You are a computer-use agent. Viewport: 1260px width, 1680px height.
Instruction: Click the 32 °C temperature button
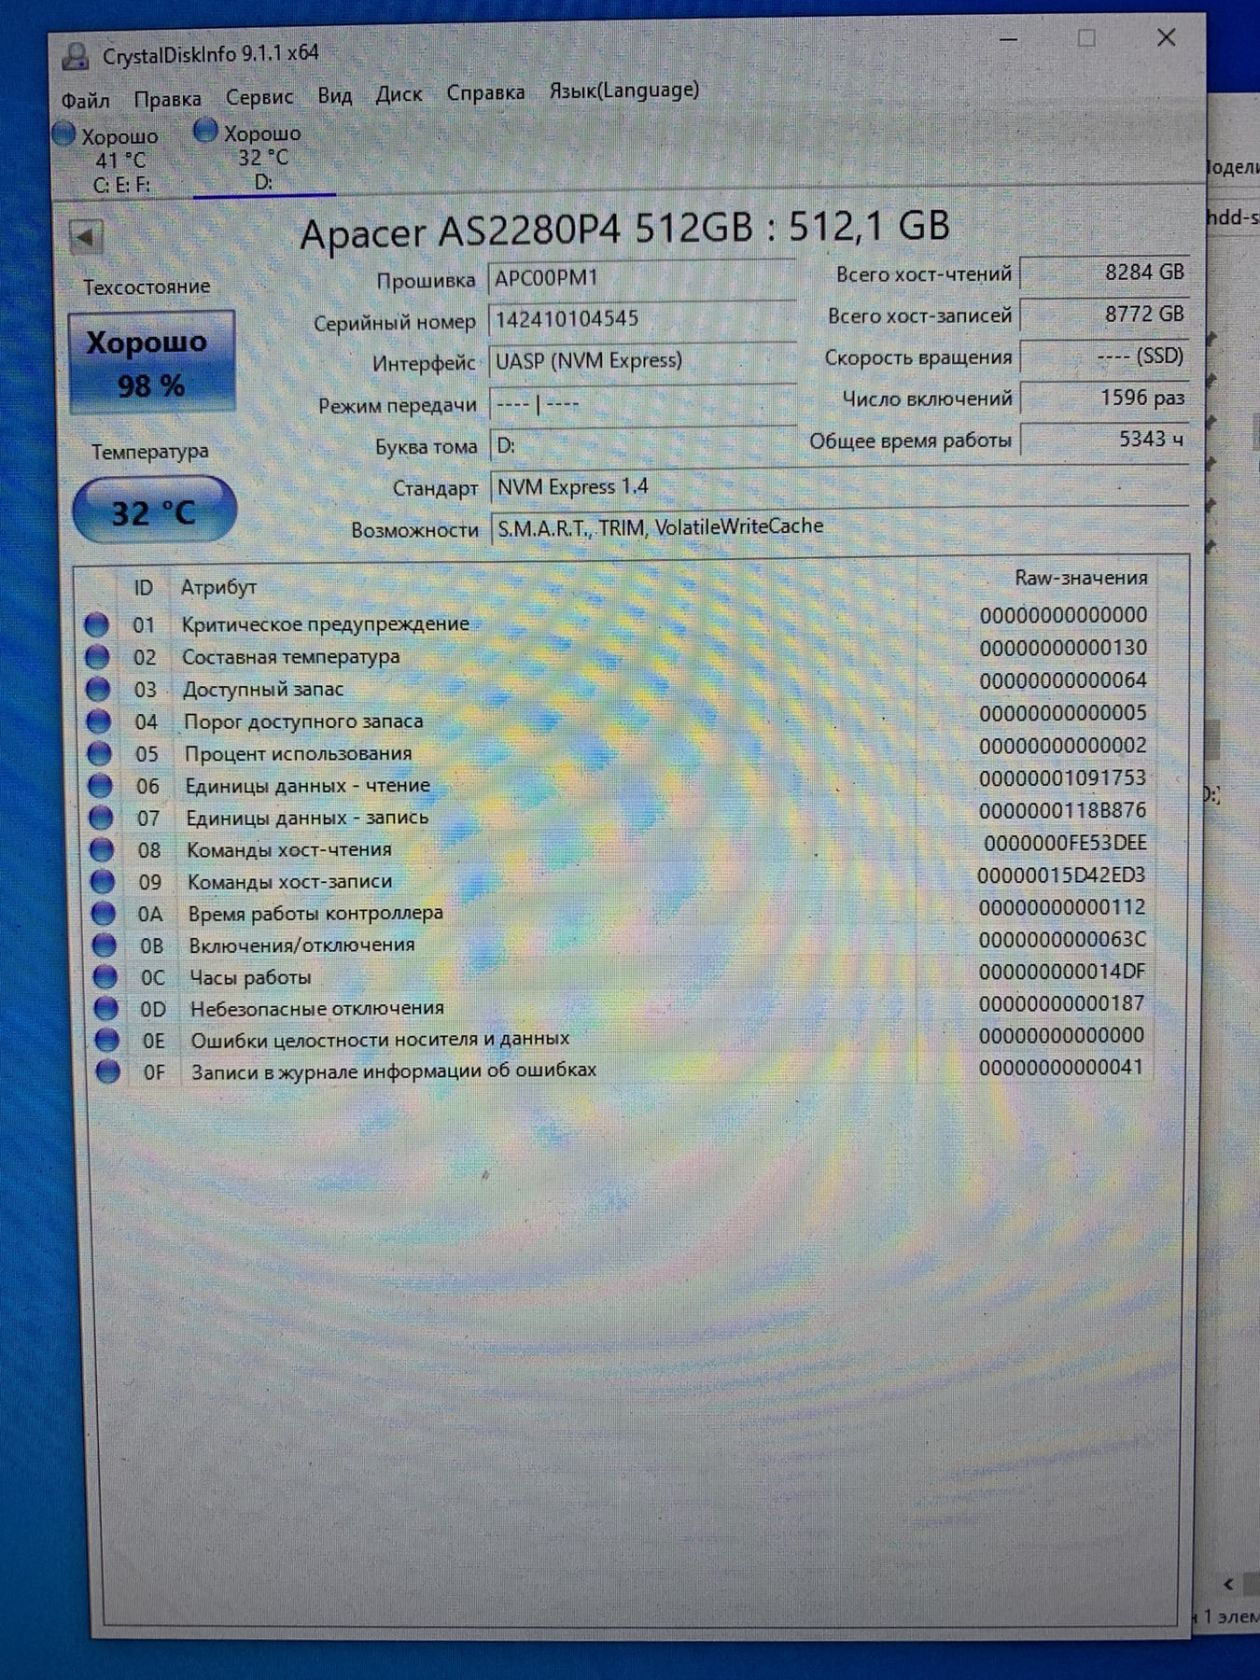point(154,512)
